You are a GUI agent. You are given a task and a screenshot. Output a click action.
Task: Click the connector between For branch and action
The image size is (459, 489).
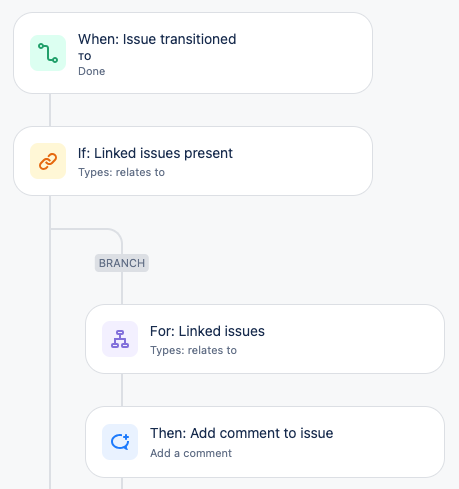click(x=122, y=390)
